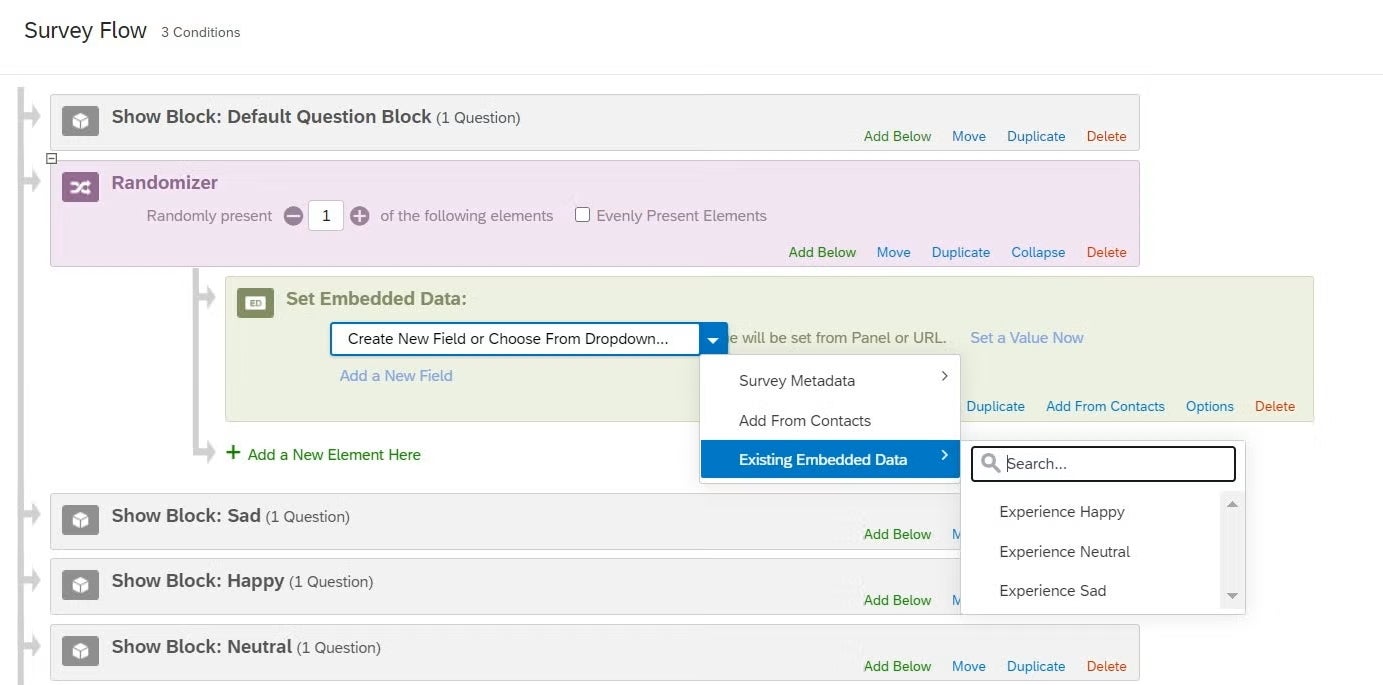Duplicate the Default Question Block
Viewport: 1383px width, 685px height.
click(x=1036, y=136)
